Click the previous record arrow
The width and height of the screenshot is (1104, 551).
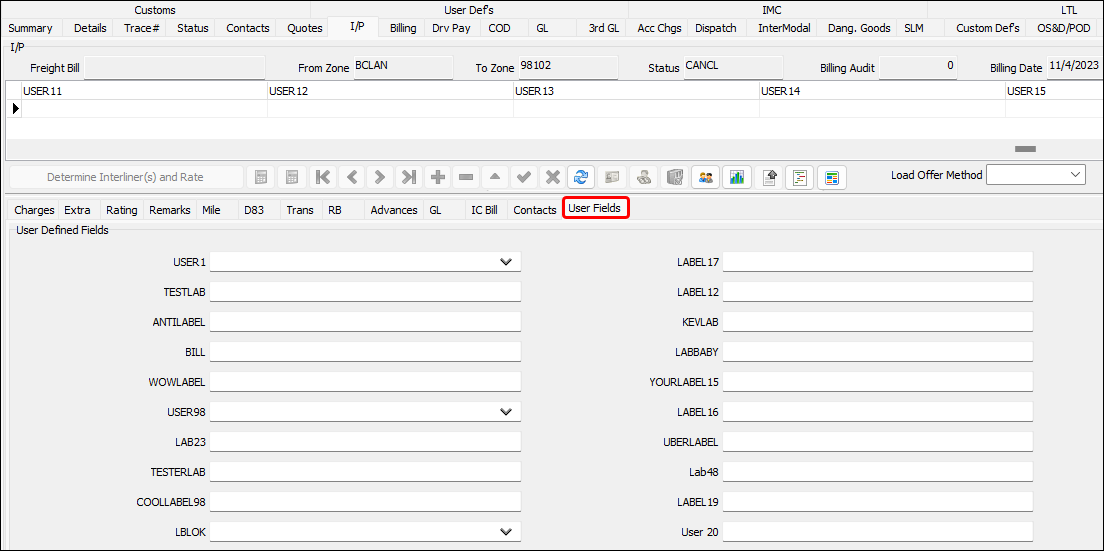[x=352, y=177]
